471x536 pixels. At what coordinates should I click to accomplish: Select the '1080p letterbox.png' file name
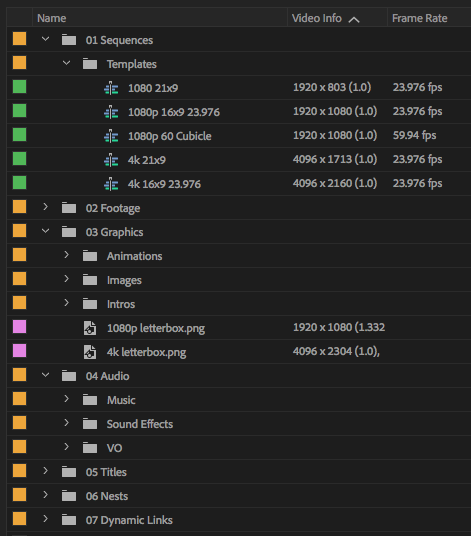(x=156, y=328)
